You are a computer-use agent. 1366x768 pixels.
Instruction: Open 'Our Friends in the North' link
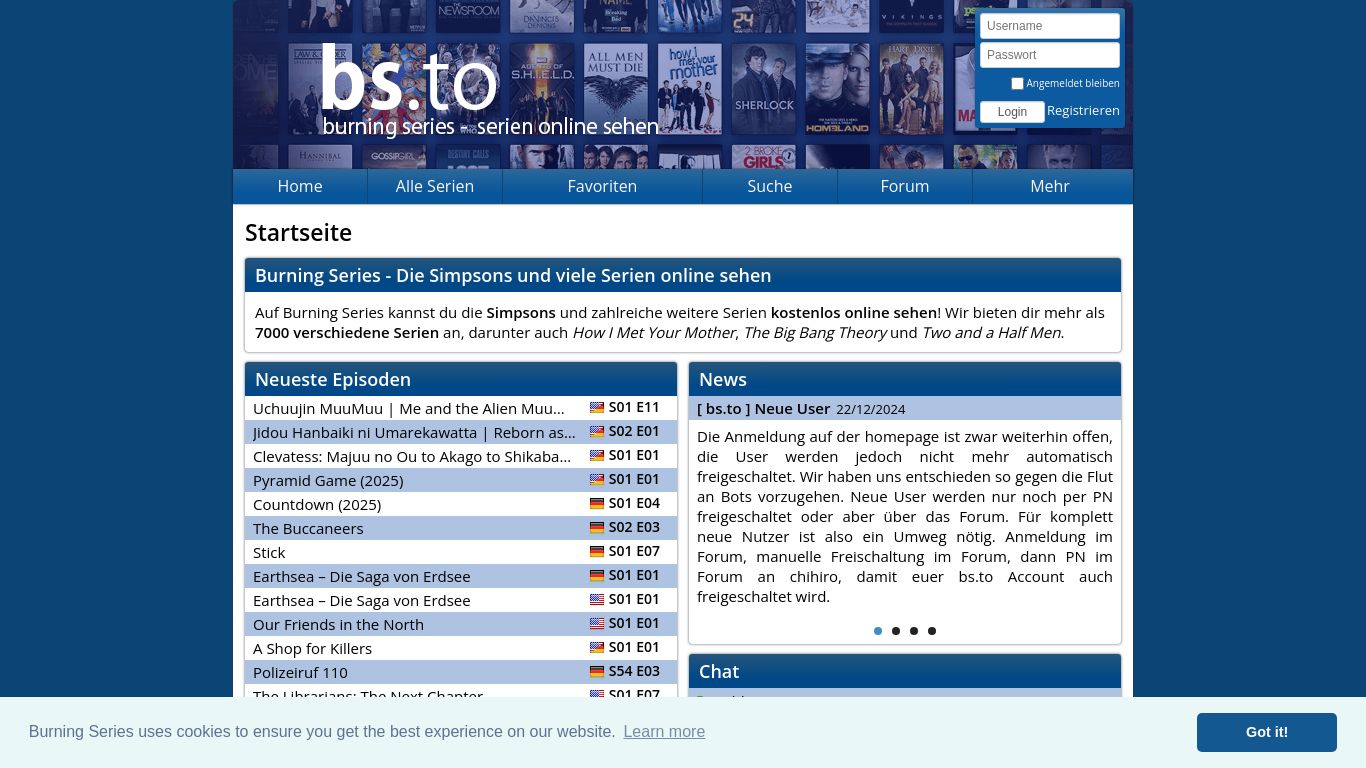pos(338,624)
